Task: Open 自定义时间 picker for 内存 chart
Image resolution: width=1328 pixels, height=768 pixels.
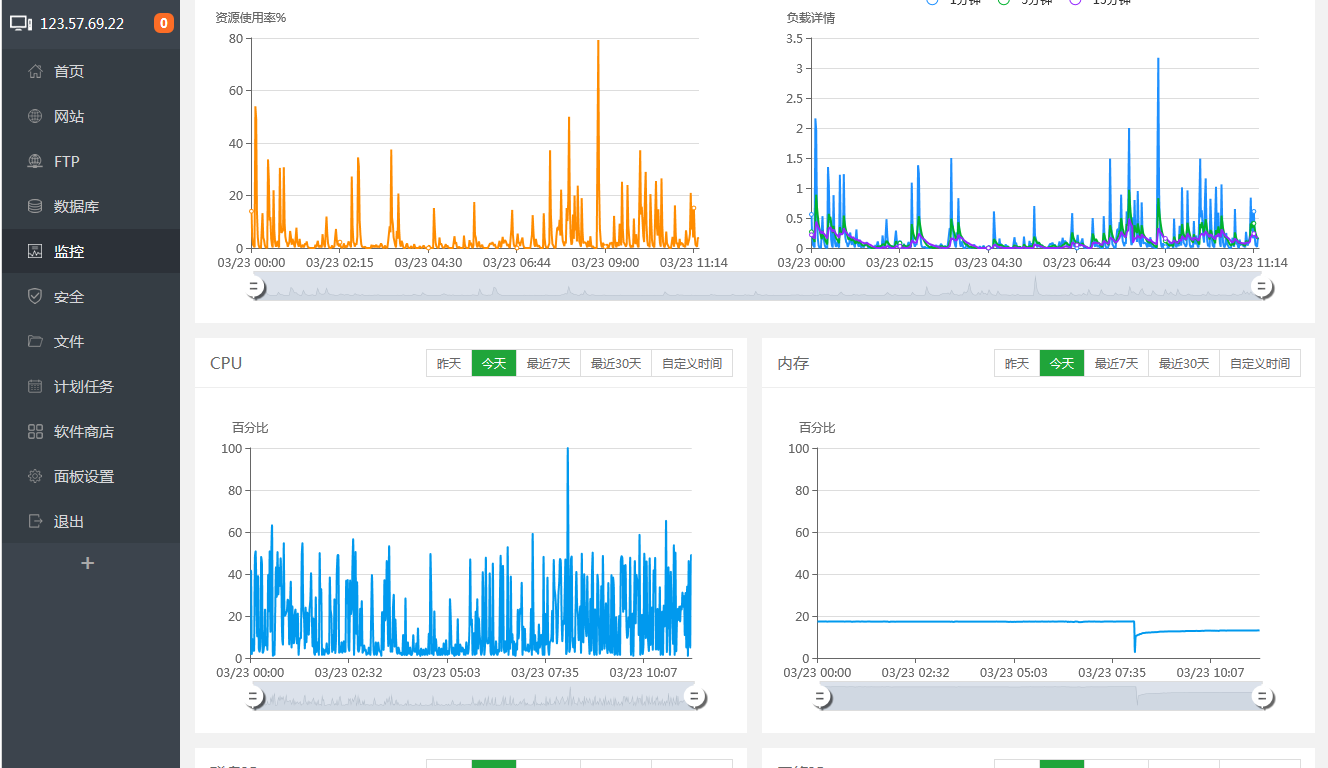Action: (1260, 363)
